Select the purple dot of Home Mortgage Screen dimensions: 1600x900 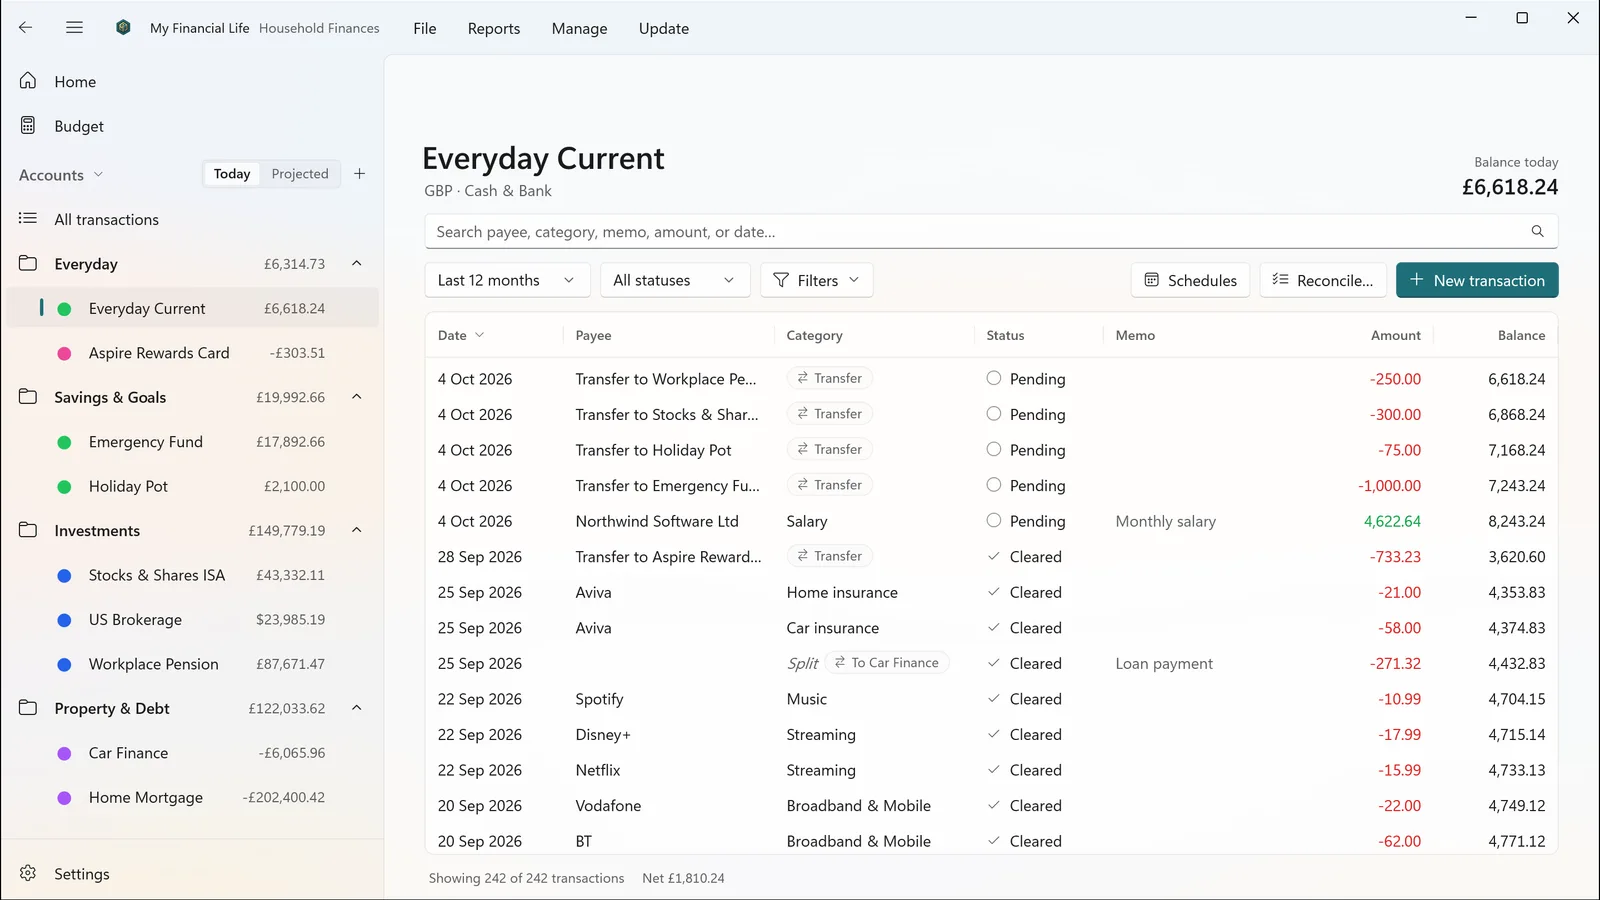click(x=64, y=798)
